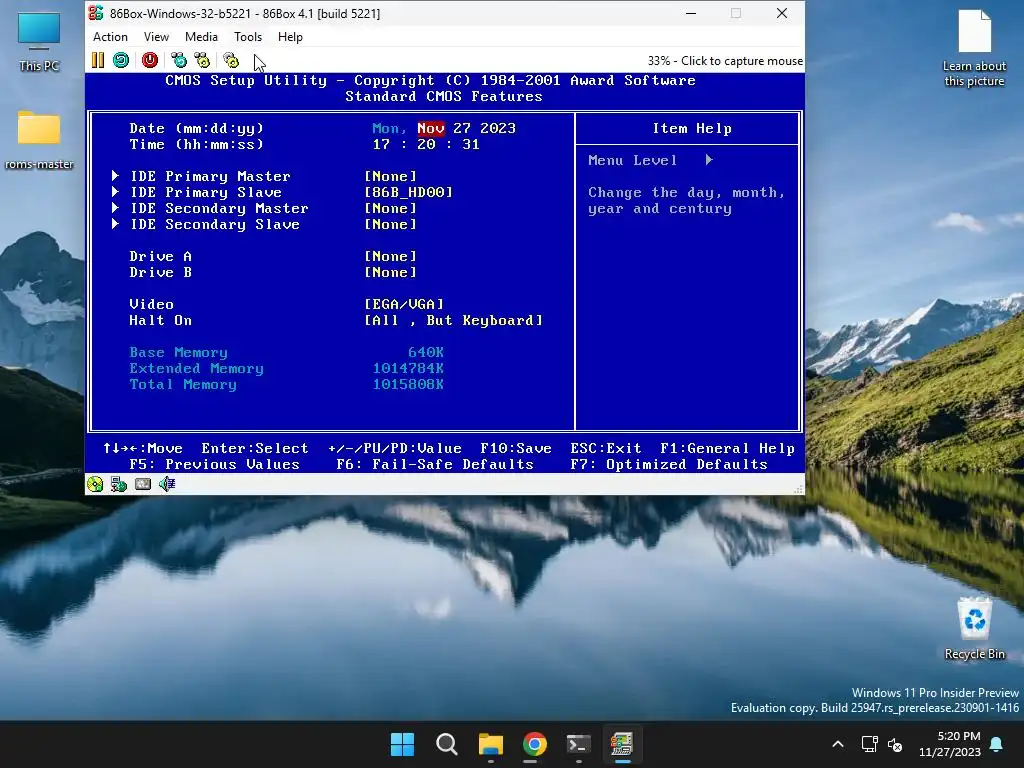Click Drive A '[None]' value
Viewport: 1024px width, 768px height.
click(x=391, y=256)
